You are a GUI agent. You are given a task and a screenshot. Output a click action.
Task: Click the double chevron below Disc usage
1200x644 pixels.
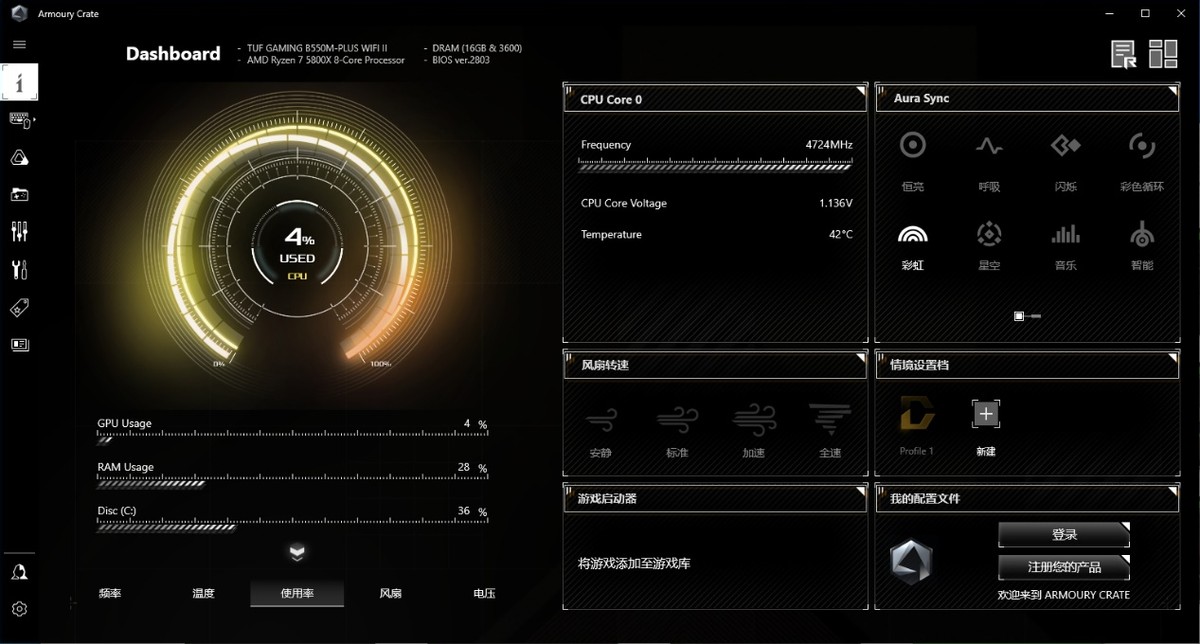pyautogui.click(x=297, y=552)
